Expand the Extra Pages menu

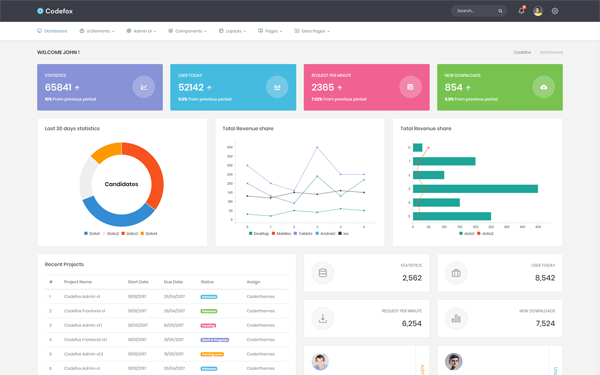[312, 31]
